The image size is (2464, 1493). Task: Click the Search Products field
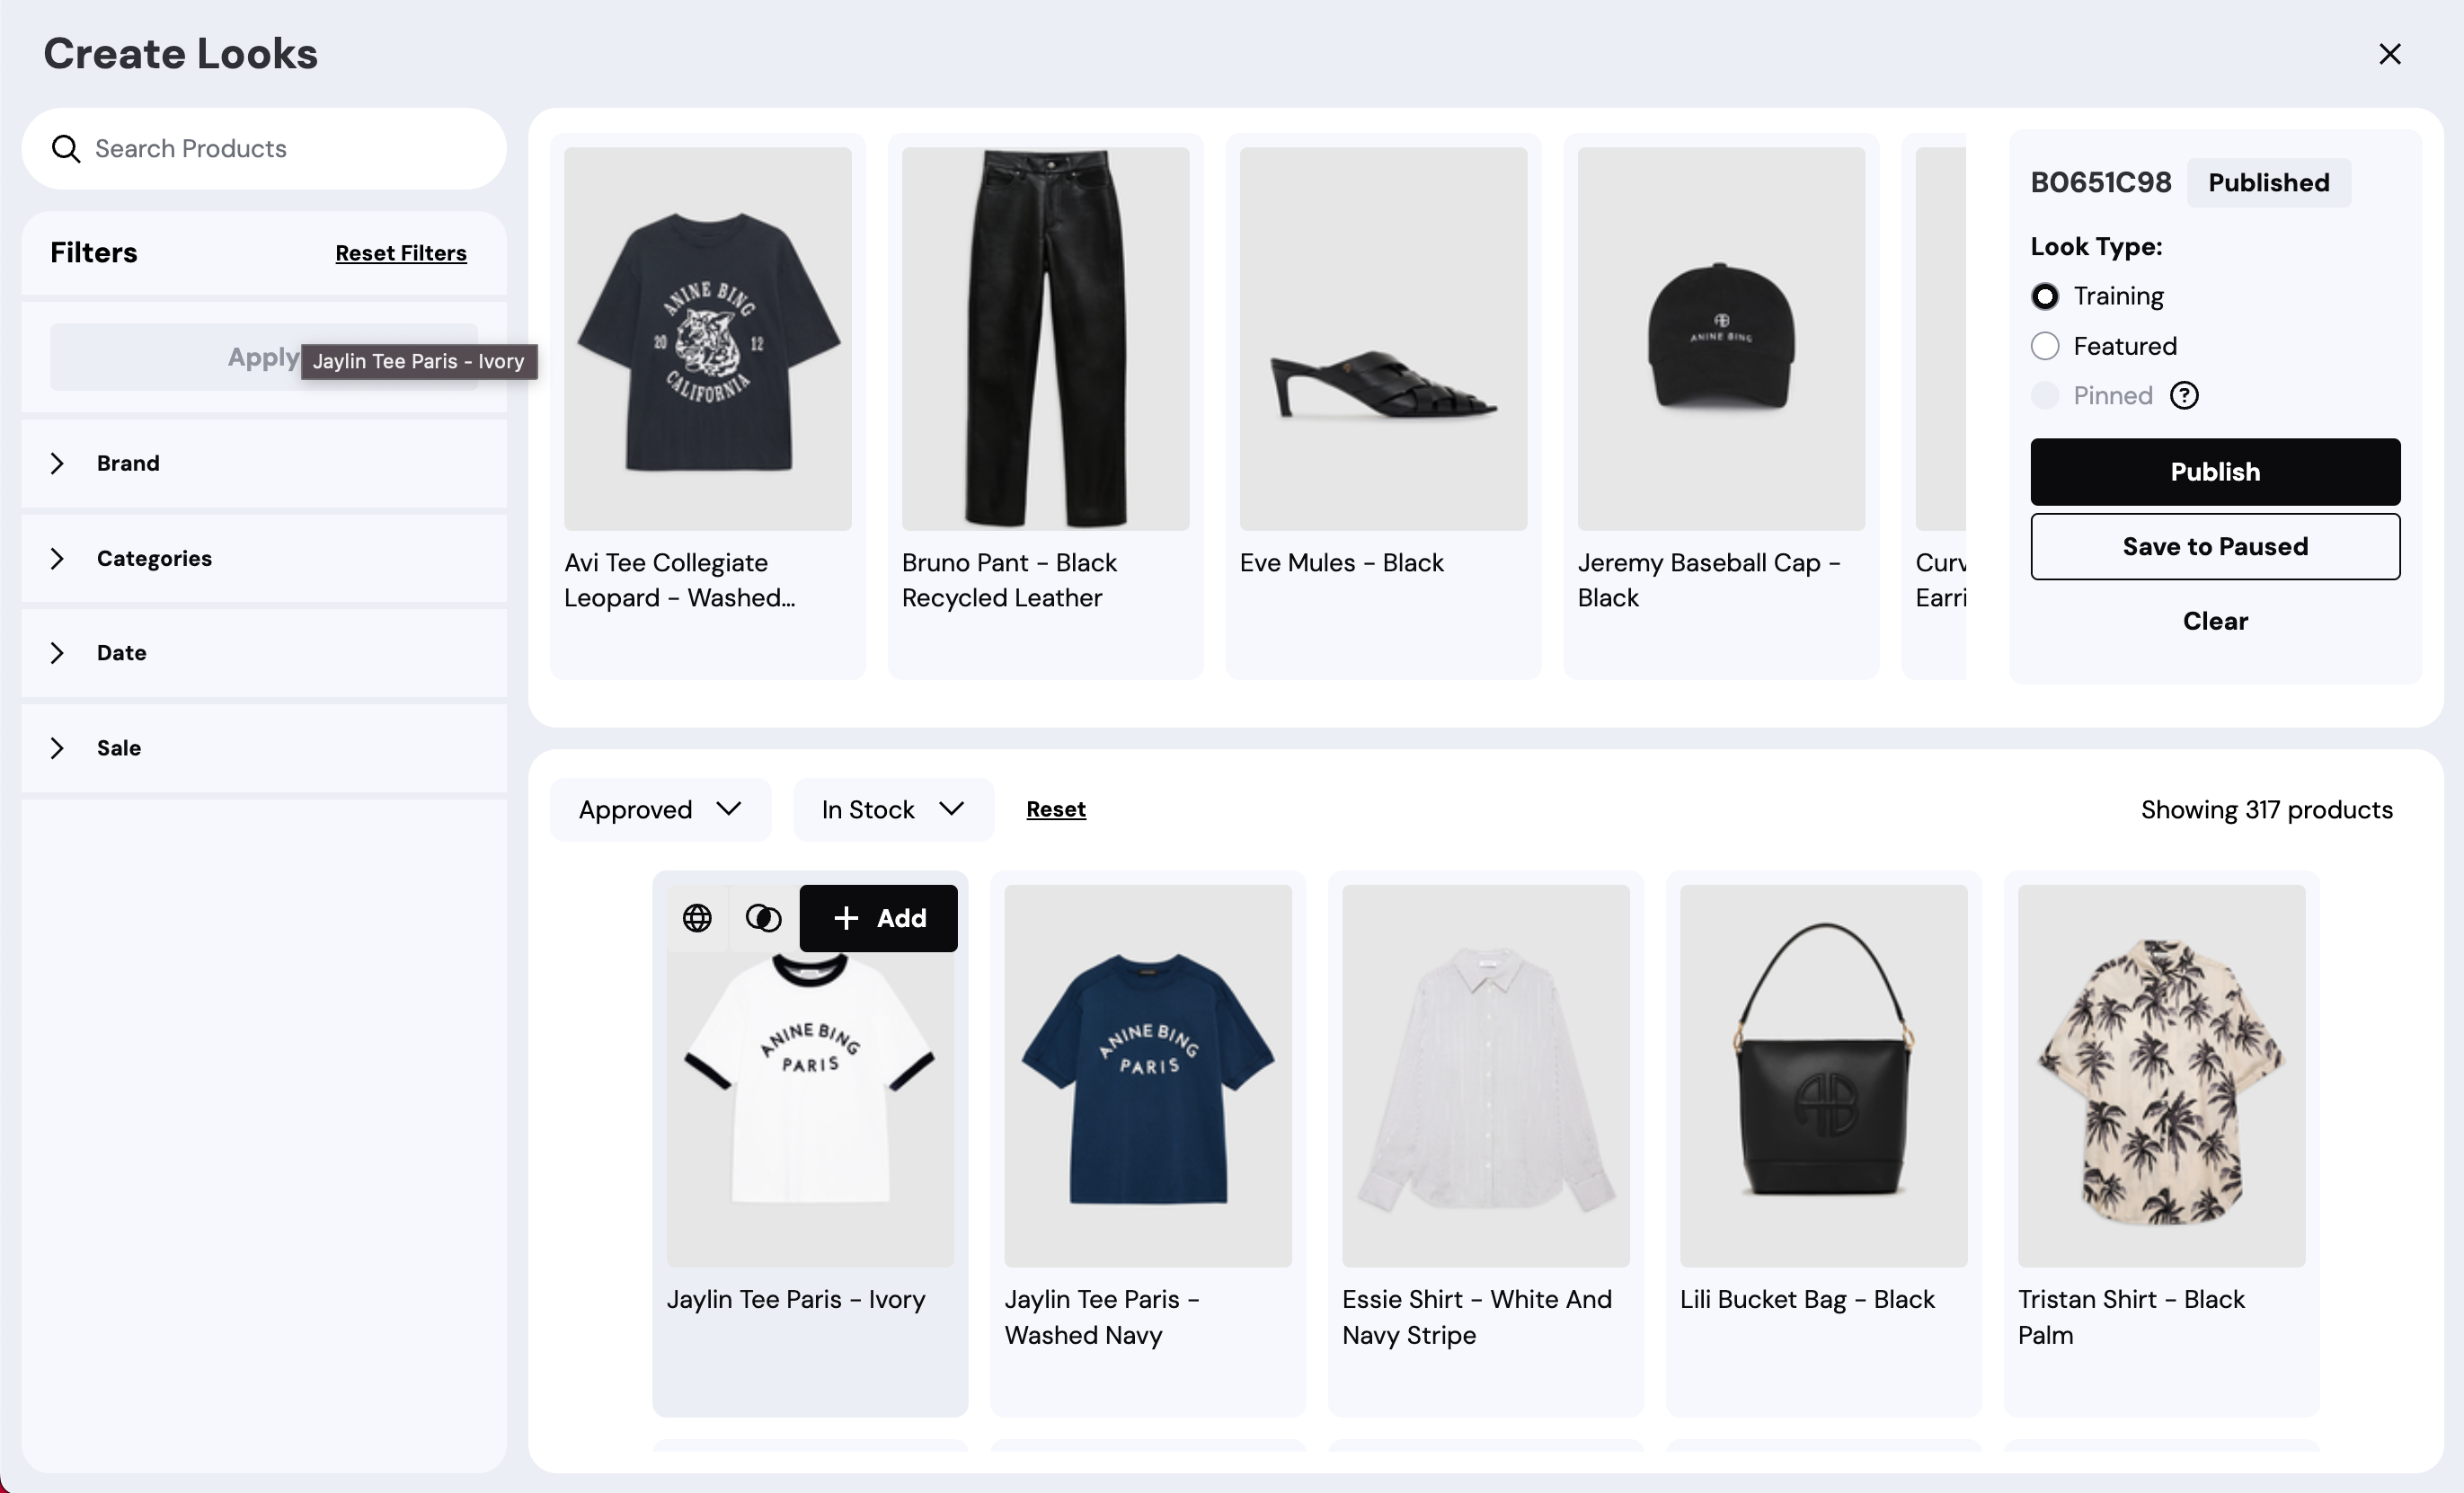[264, 149]
